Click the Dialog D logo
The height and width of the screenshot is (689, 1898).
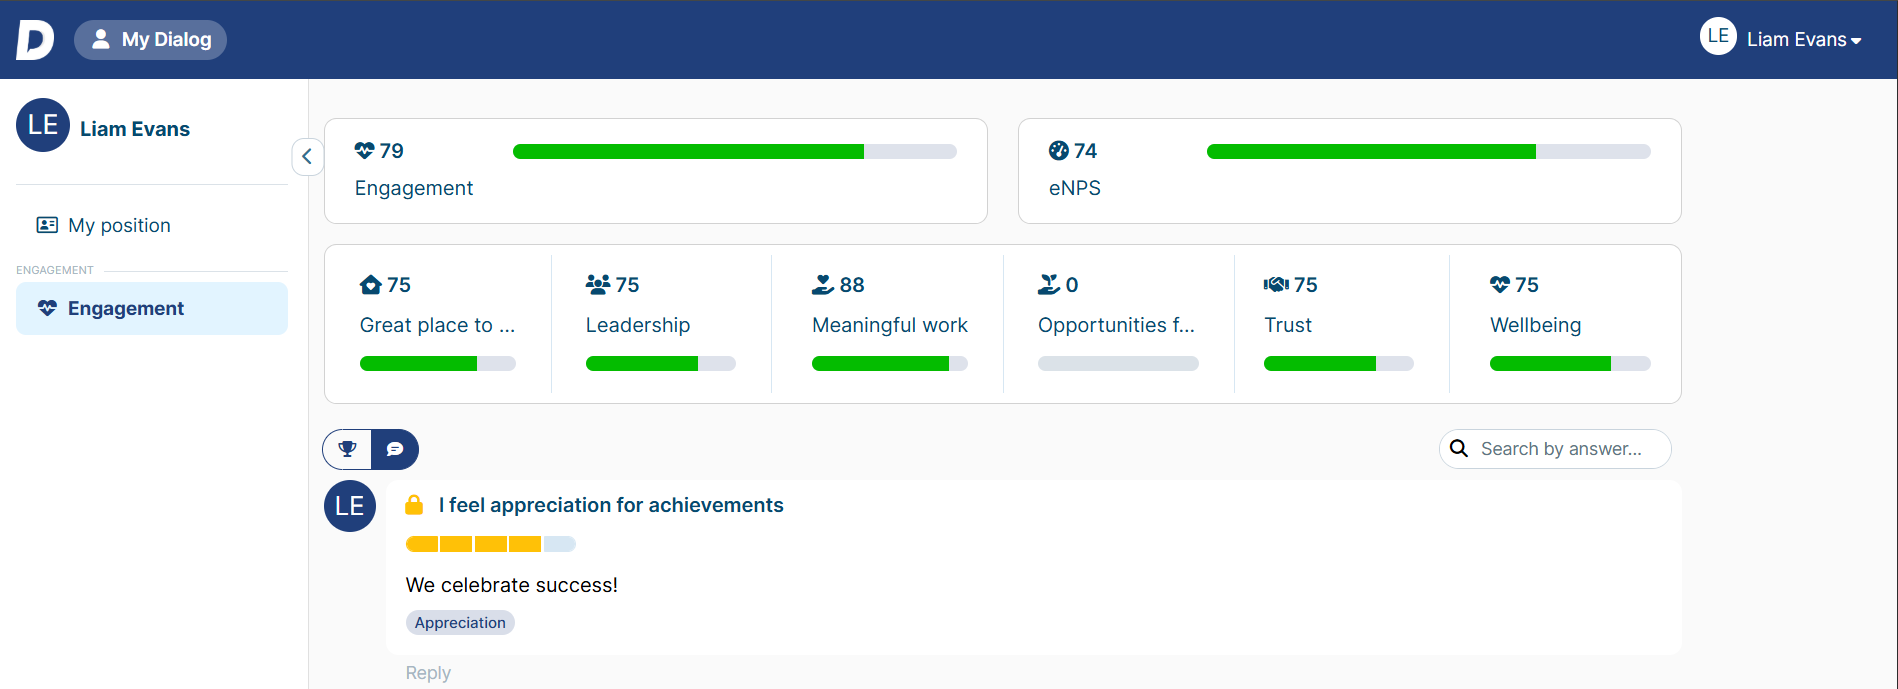point(35,40)
